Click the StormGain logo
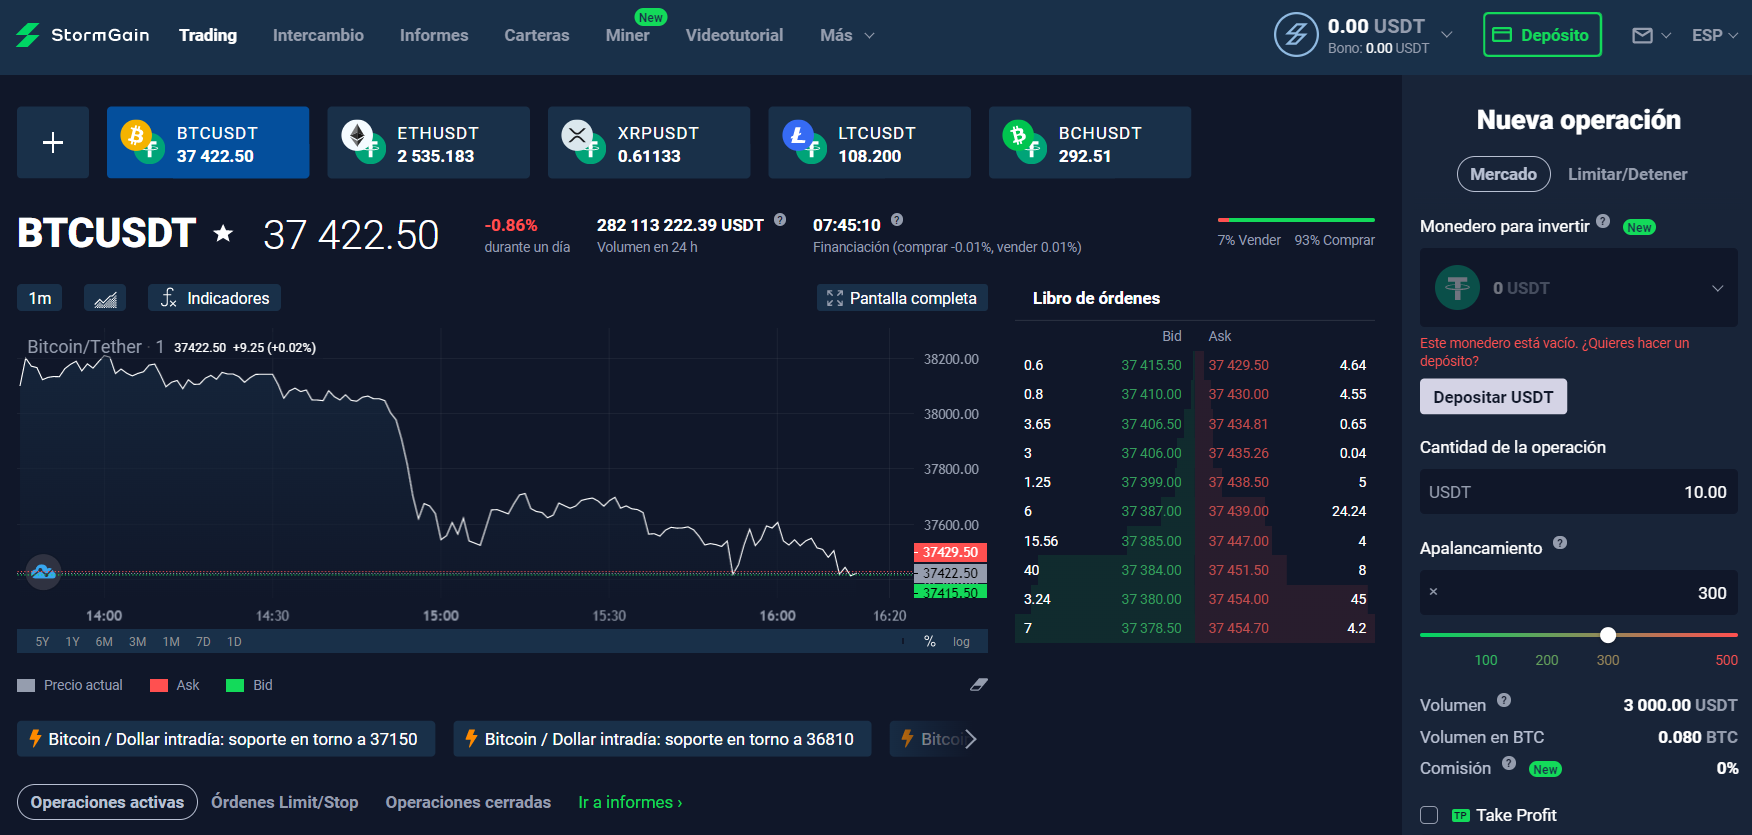This screenshot has height=835, width=1752. coord(83,35)
